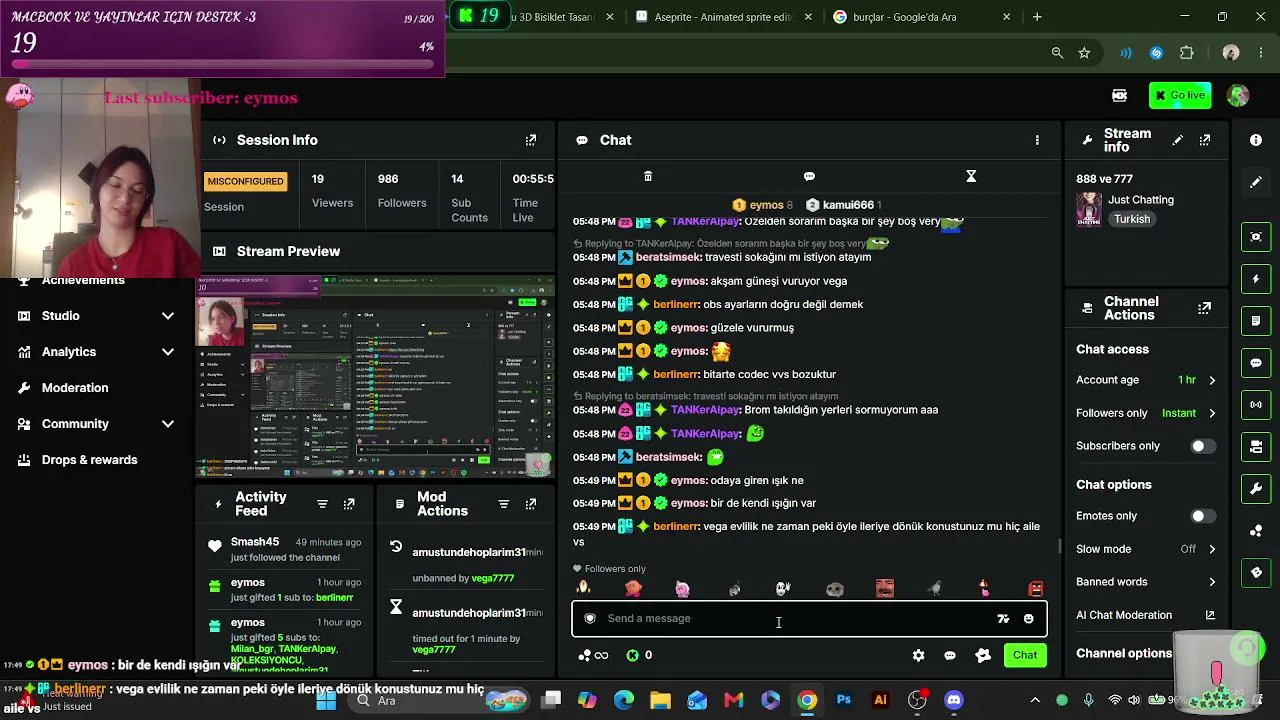Viewport: 1280px width, 720px height.
Task: Click the Go live button
Action: coord(1180,96)
